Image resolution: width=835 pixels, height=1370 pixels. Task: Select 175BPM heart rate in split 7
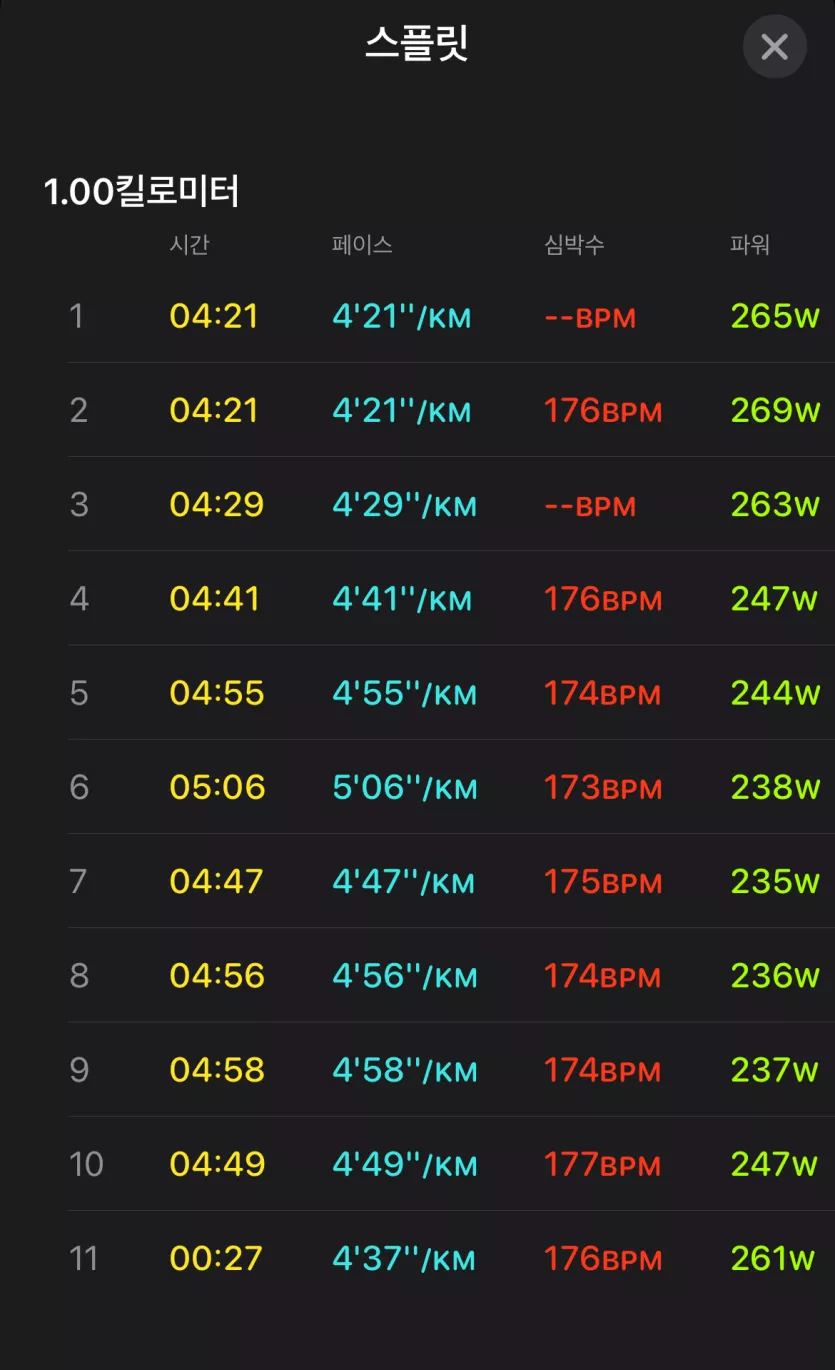pyautogui.click(x=603, y=881)
